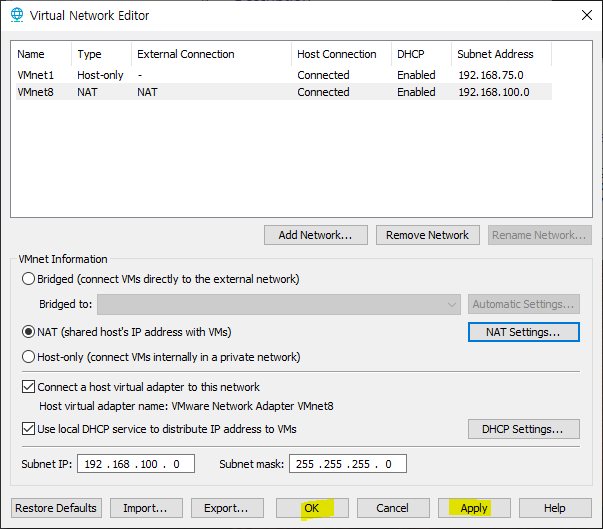
Task: Click the Host-only type cell of VMnet1
Action: tap(100, 75)
